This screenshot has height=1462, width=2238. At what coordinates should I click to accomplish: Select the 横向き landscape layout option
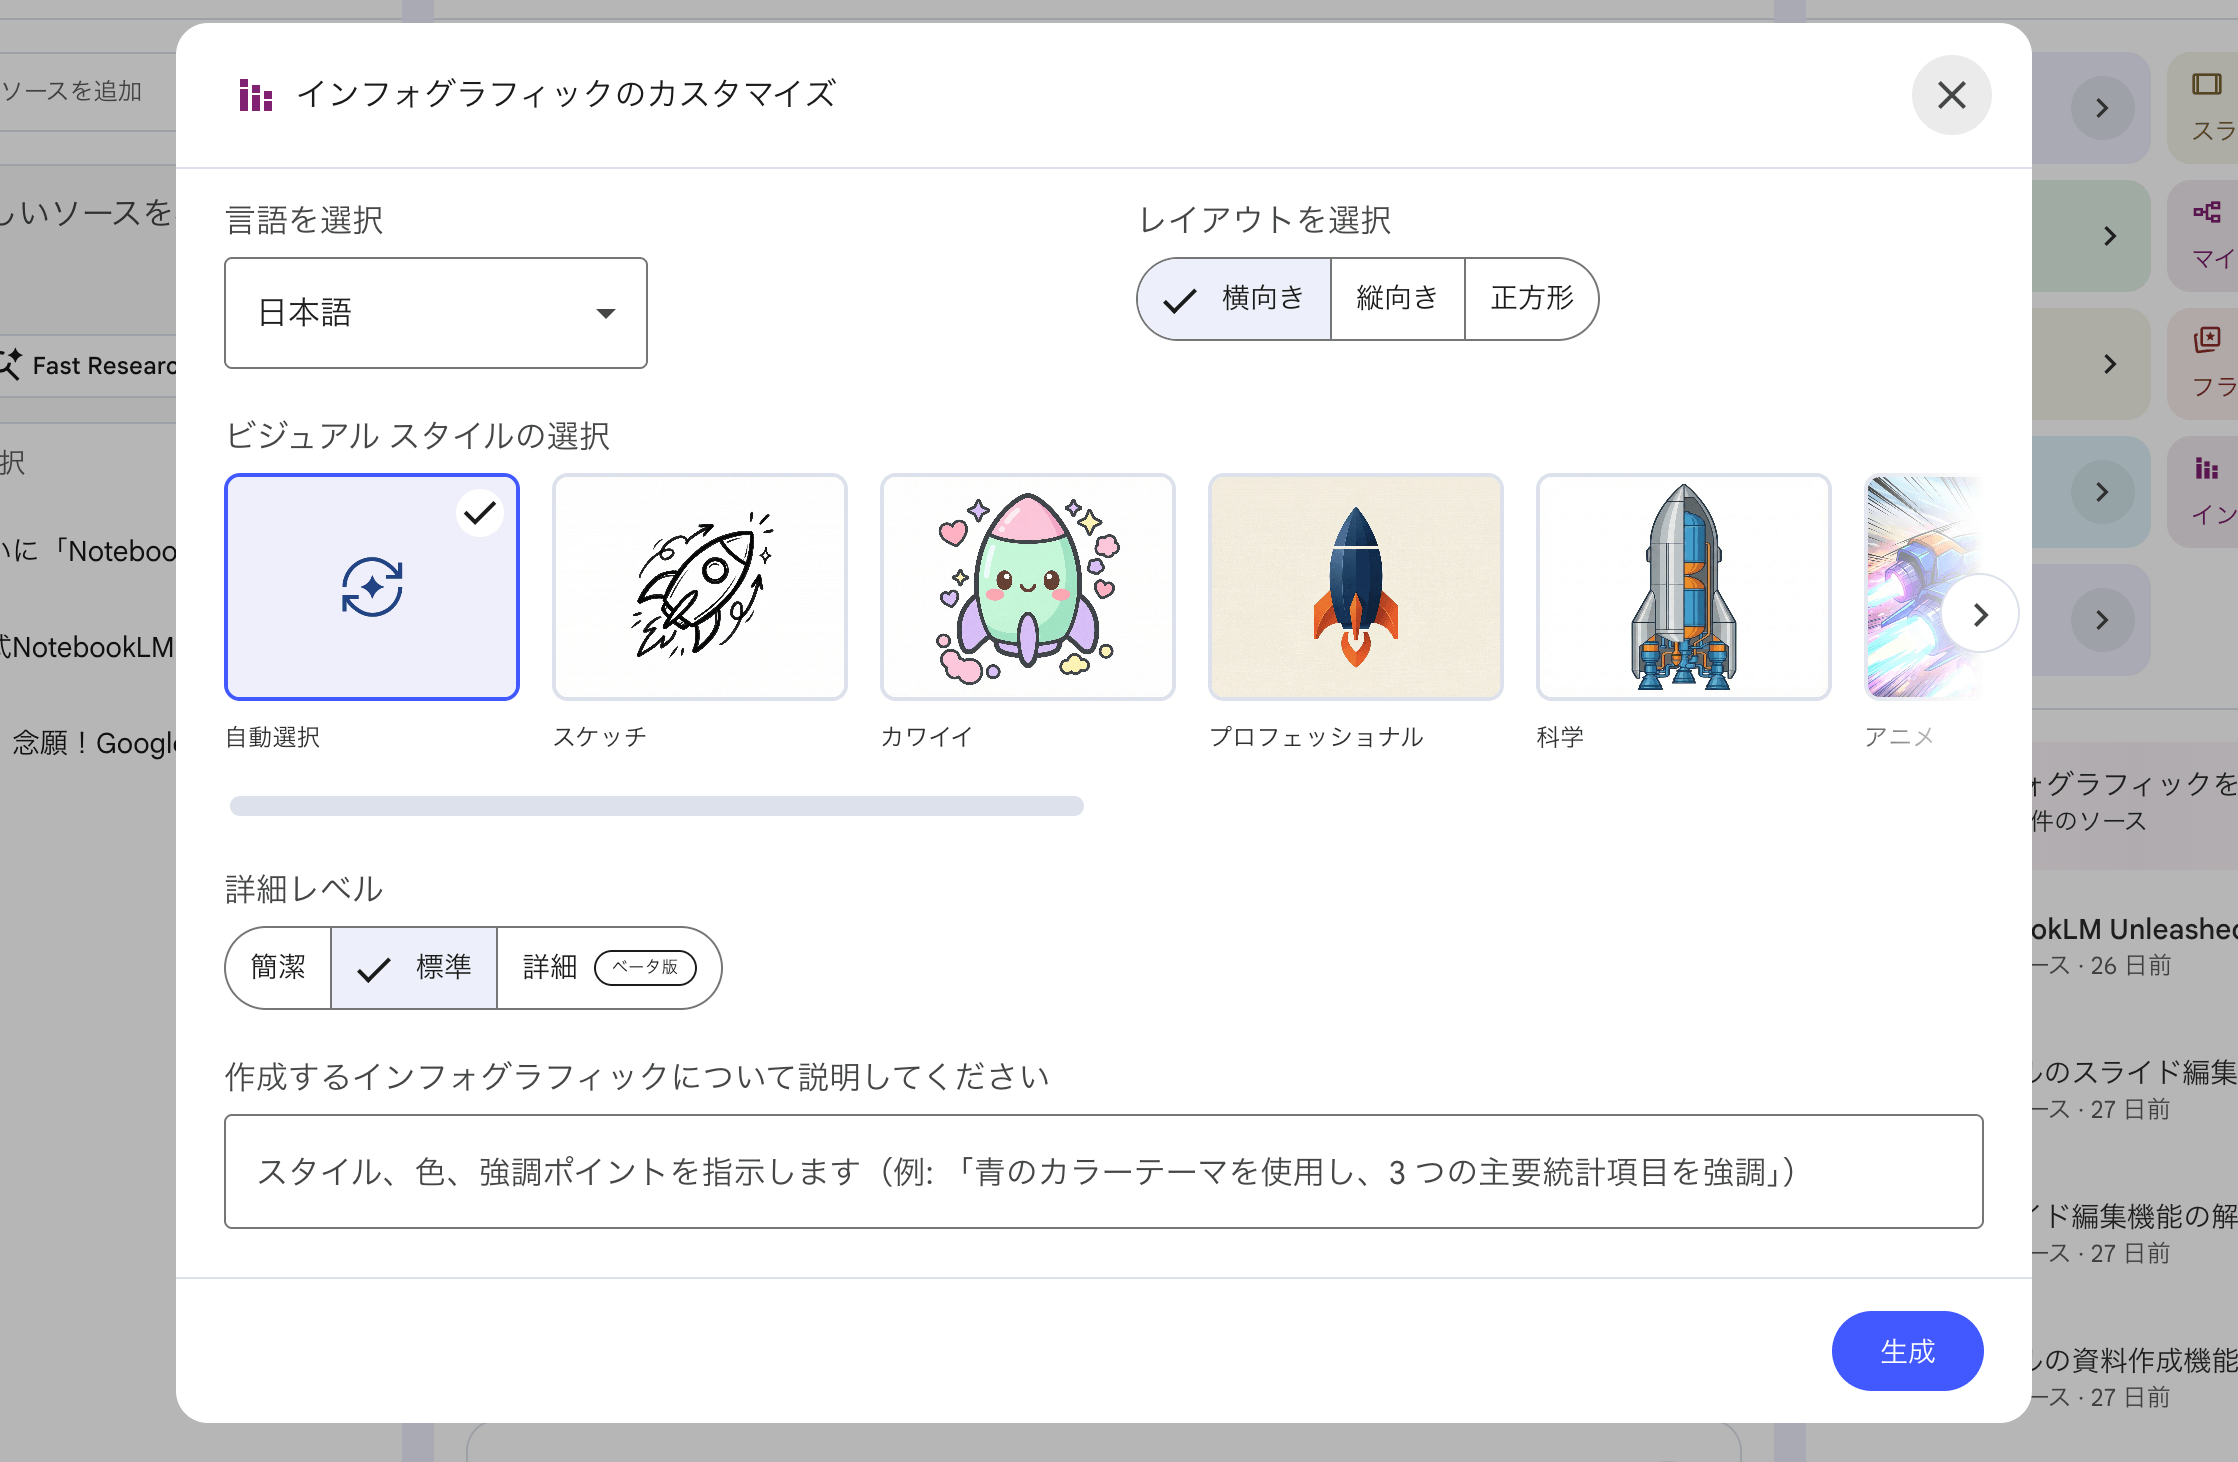tap(1235, 299)
